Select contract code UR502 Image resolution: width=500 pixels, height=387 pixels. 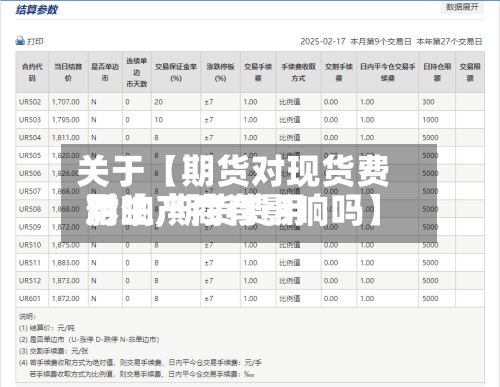coord(30,102)
